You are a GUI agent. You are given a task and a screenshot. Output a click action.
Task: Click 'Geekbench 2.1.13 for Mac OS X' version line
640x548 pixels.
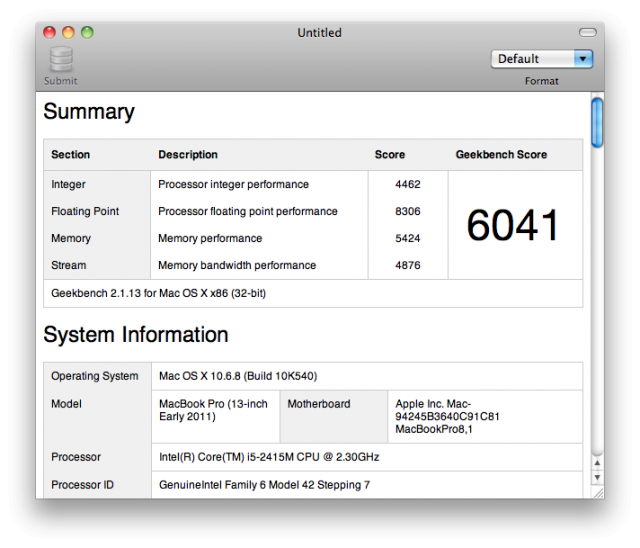click(158, 293)
